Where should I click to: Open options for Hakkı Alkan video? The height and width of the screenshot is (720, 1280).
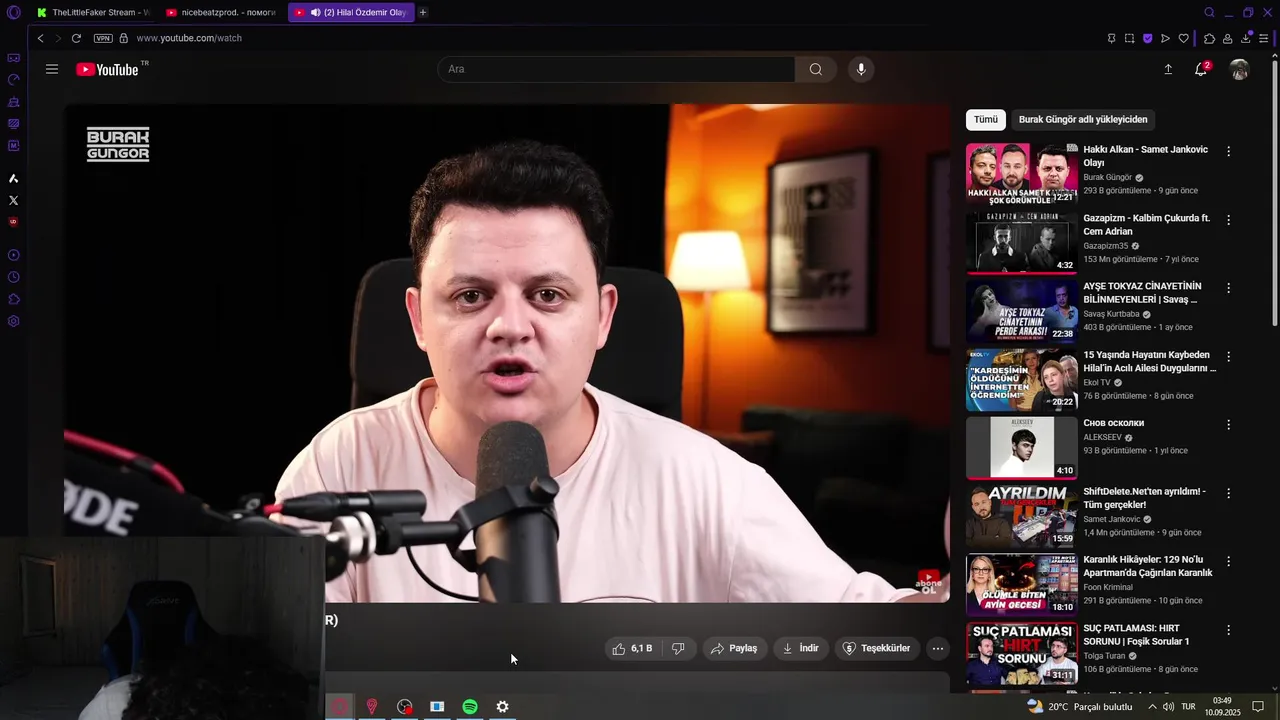[x=1229, y=151]
